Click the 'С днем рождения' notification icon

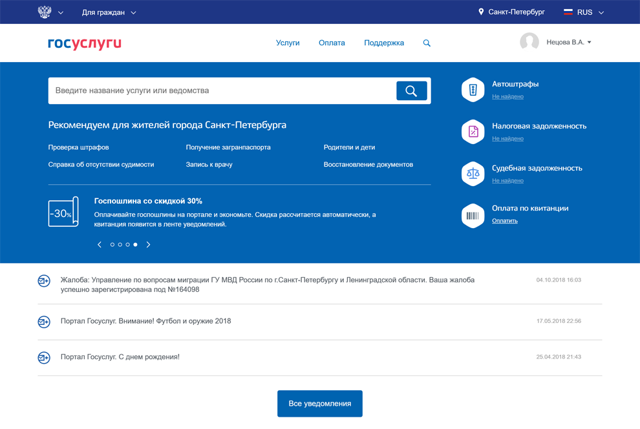tap(44, 358)
